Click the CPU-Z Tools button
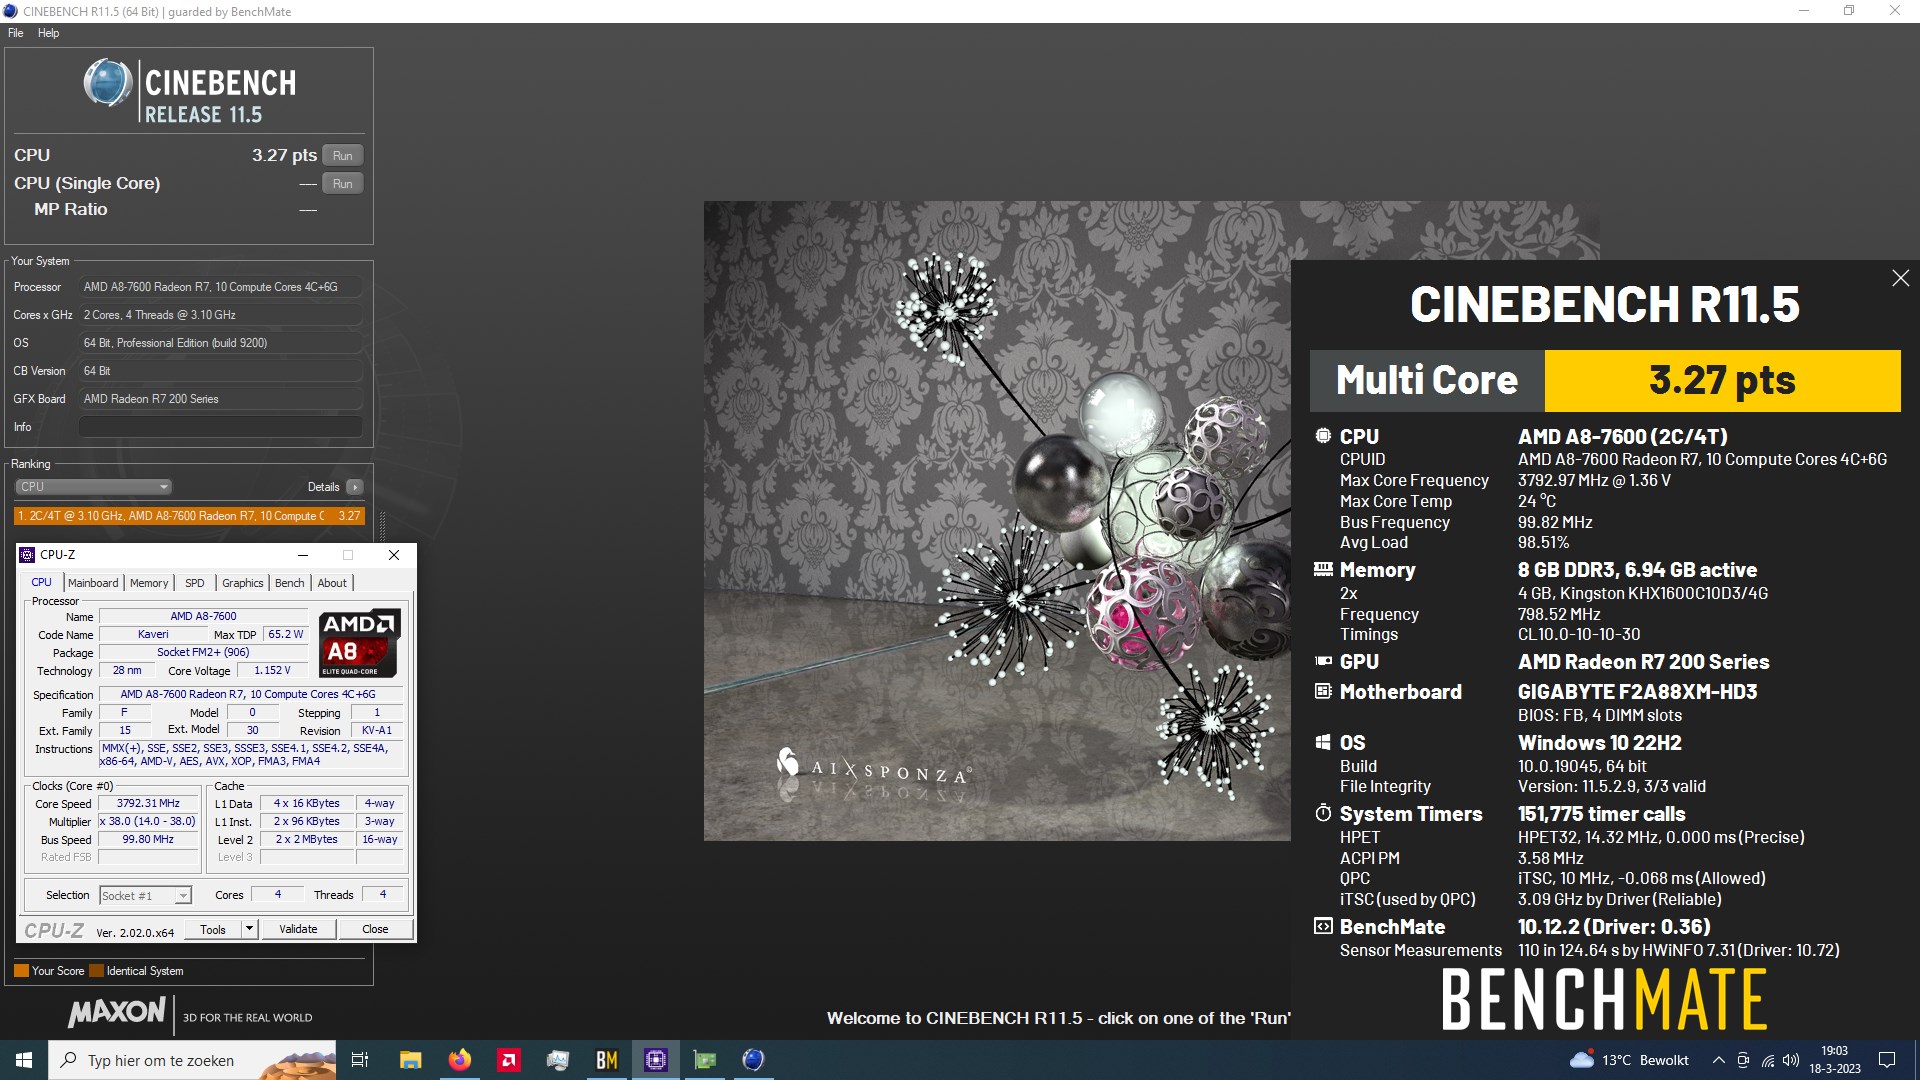The image size is (1920, 1080). [213, 929]
